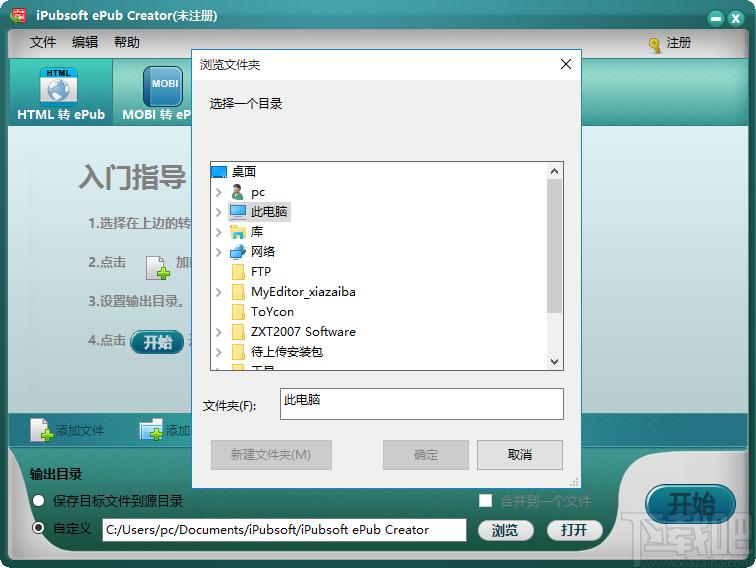Select the FTP folder label

pyautogui.click(x=261, y=272)
